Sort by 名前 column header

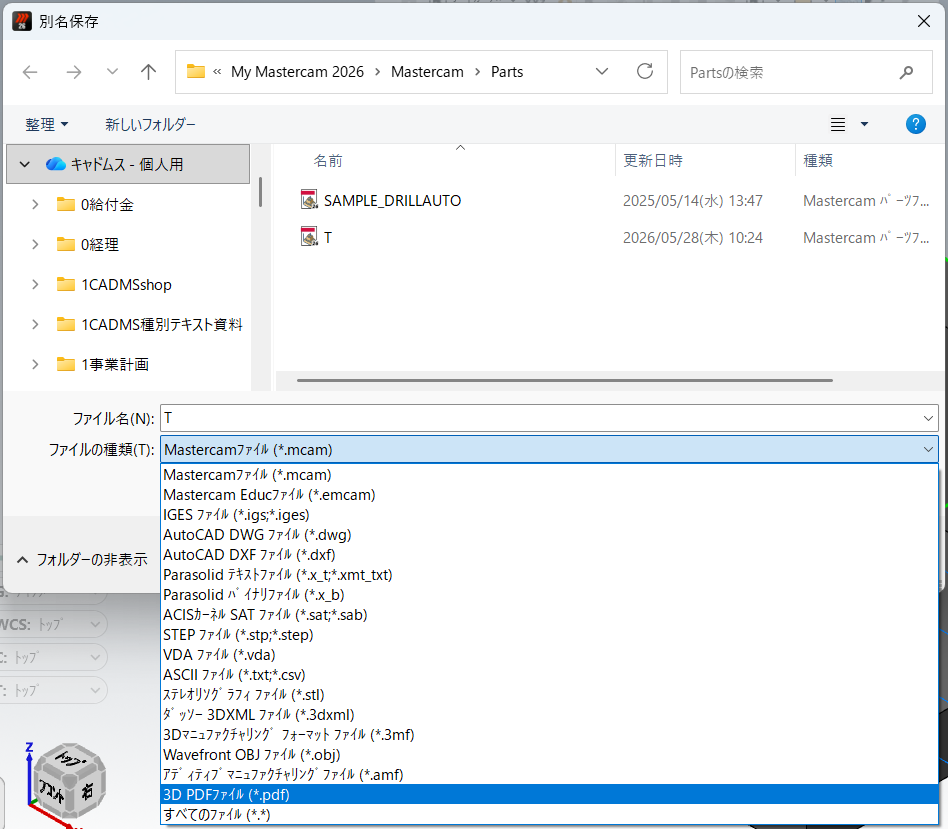click(328, 160)
